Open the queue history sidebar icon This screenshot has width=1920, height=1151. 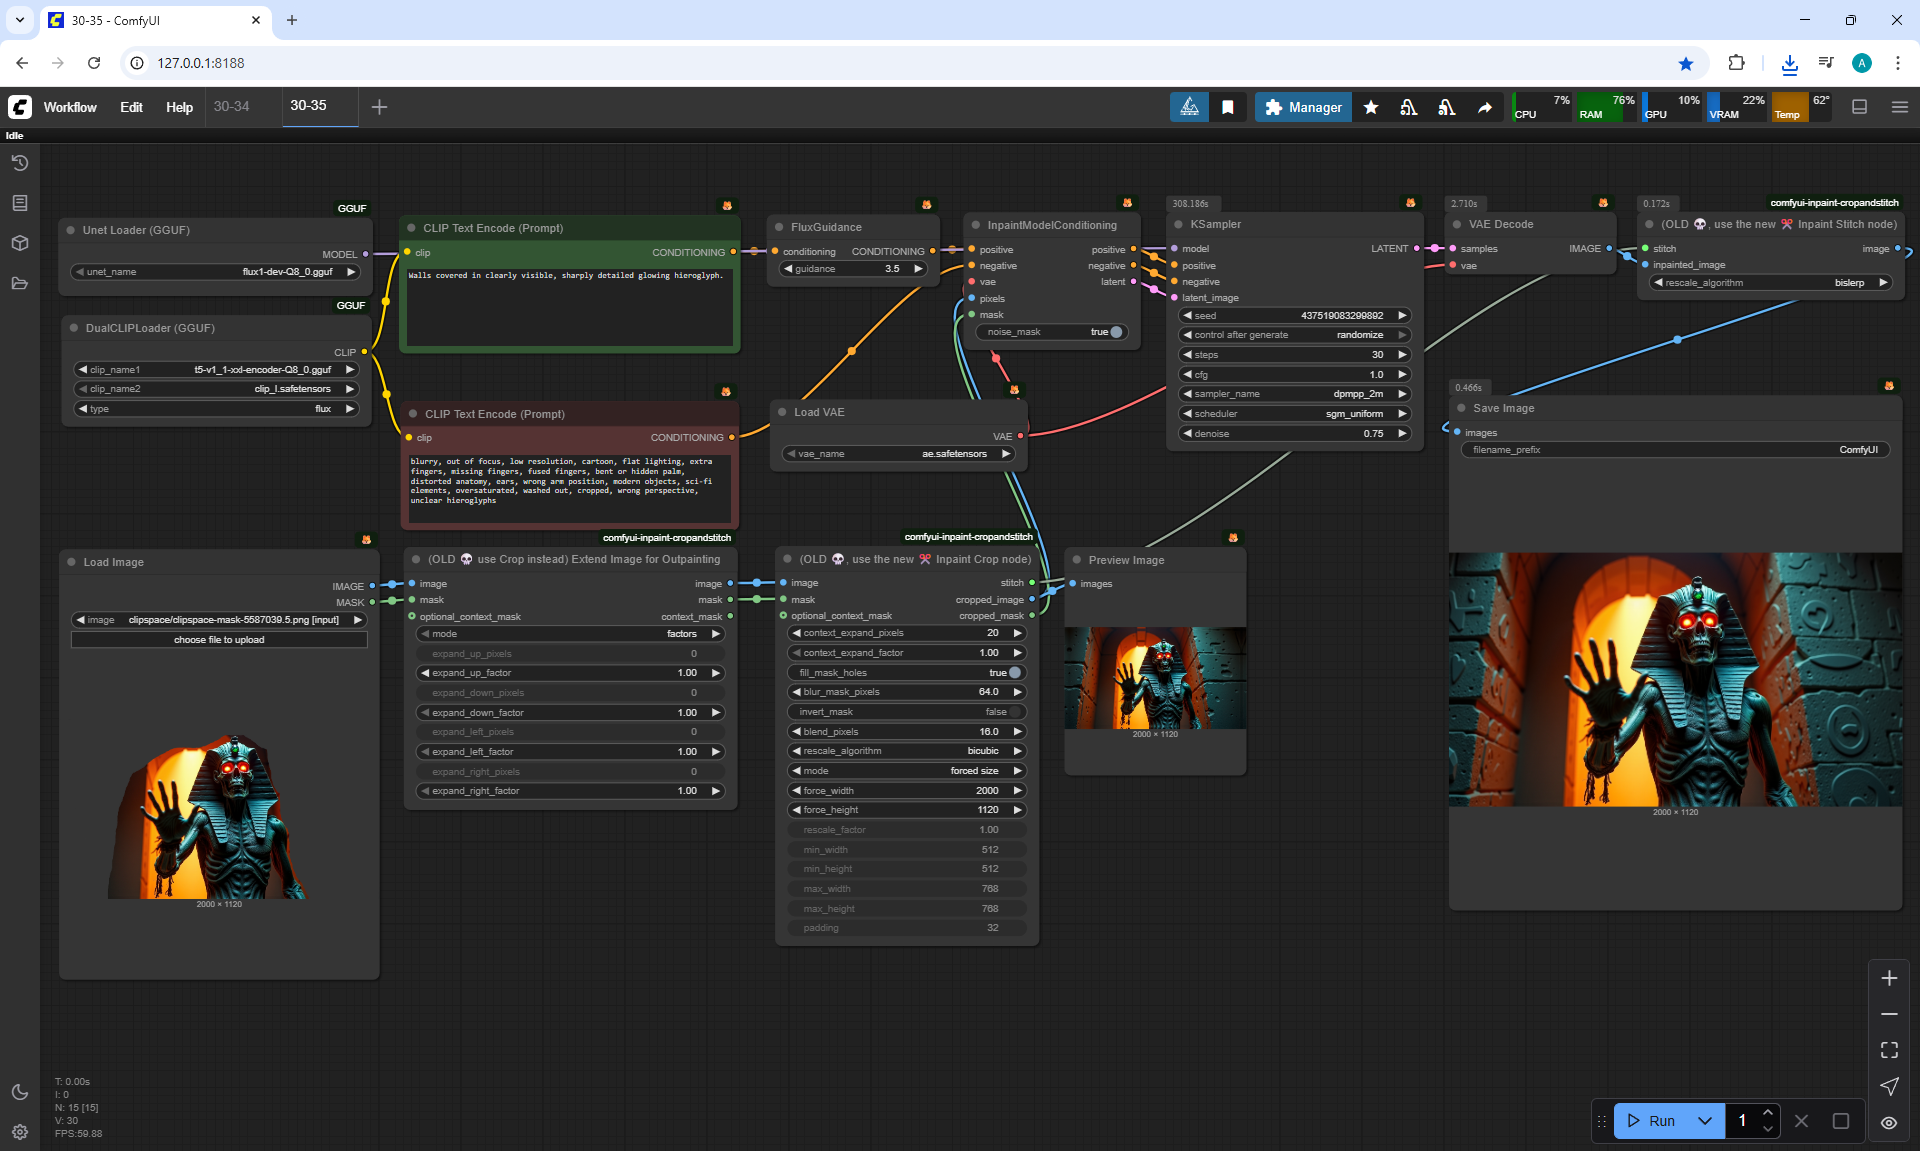[x=20, y=163]
